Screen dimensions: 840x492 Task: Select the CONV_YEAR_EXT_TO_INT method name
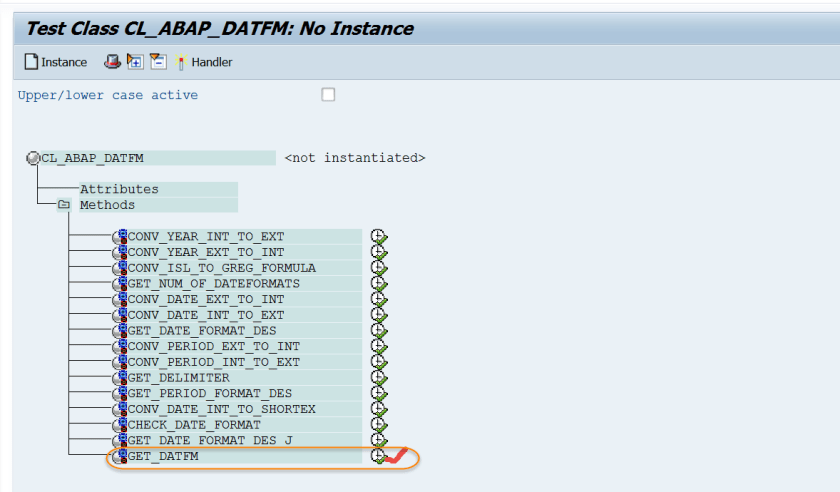(x=206, y=252)
